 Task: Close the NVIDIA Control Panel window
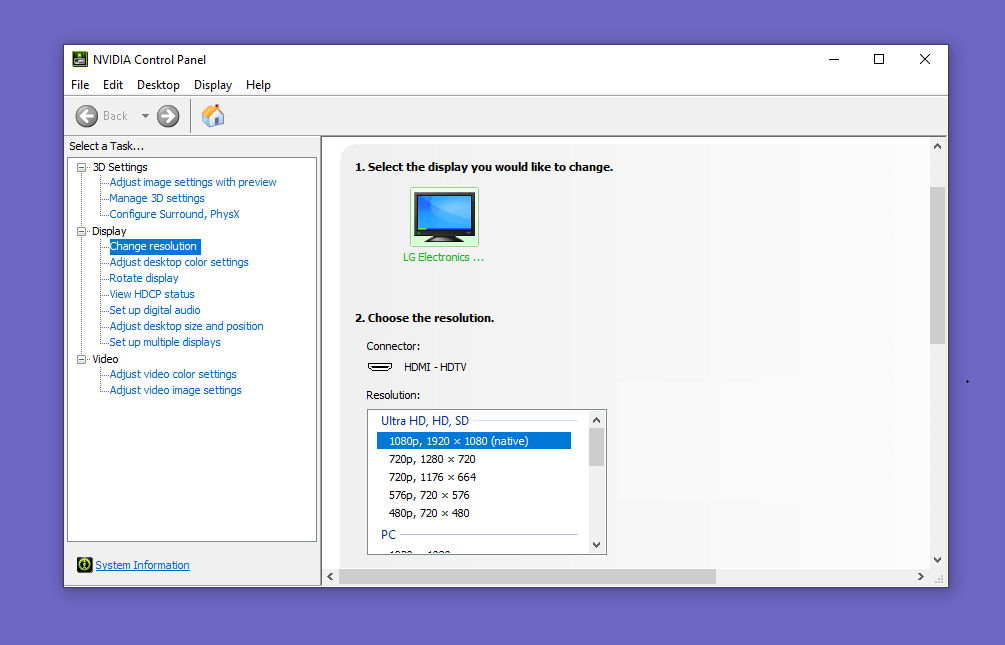pos(924,59)
